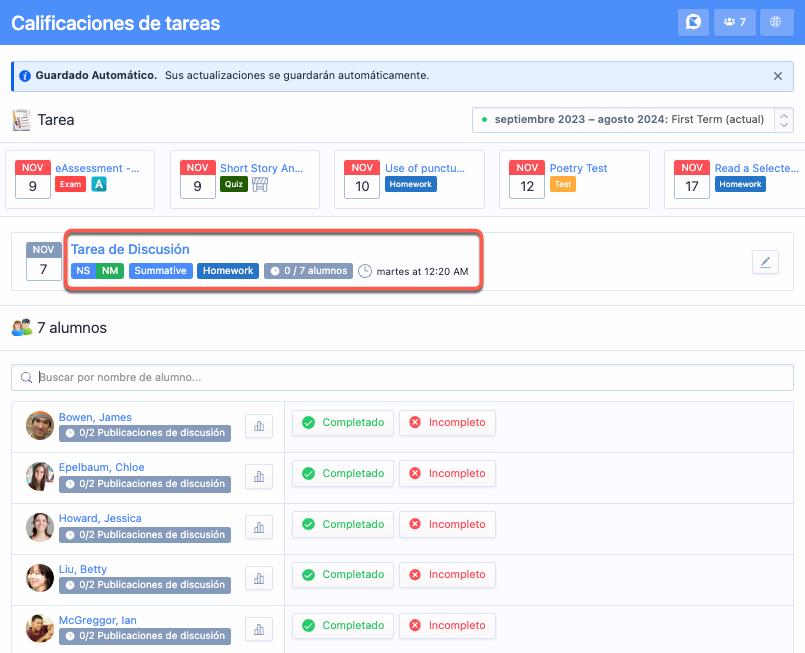Click the globe language icon
This screenshot has width=805, height=653.
click(776, 22)
